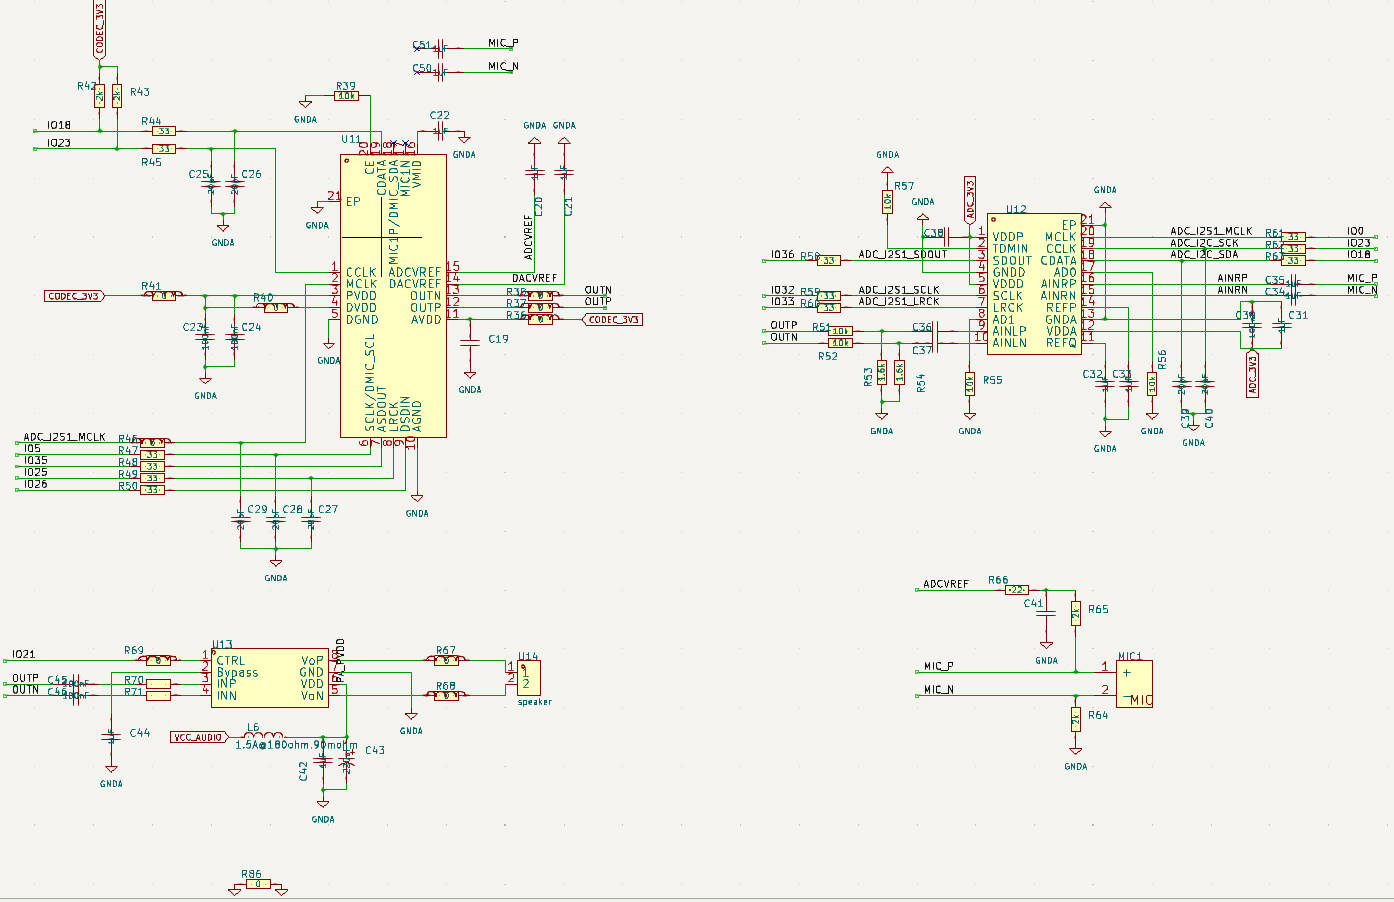
Task: Select the R86 resistor at the bottom
Action: (257, 884)
